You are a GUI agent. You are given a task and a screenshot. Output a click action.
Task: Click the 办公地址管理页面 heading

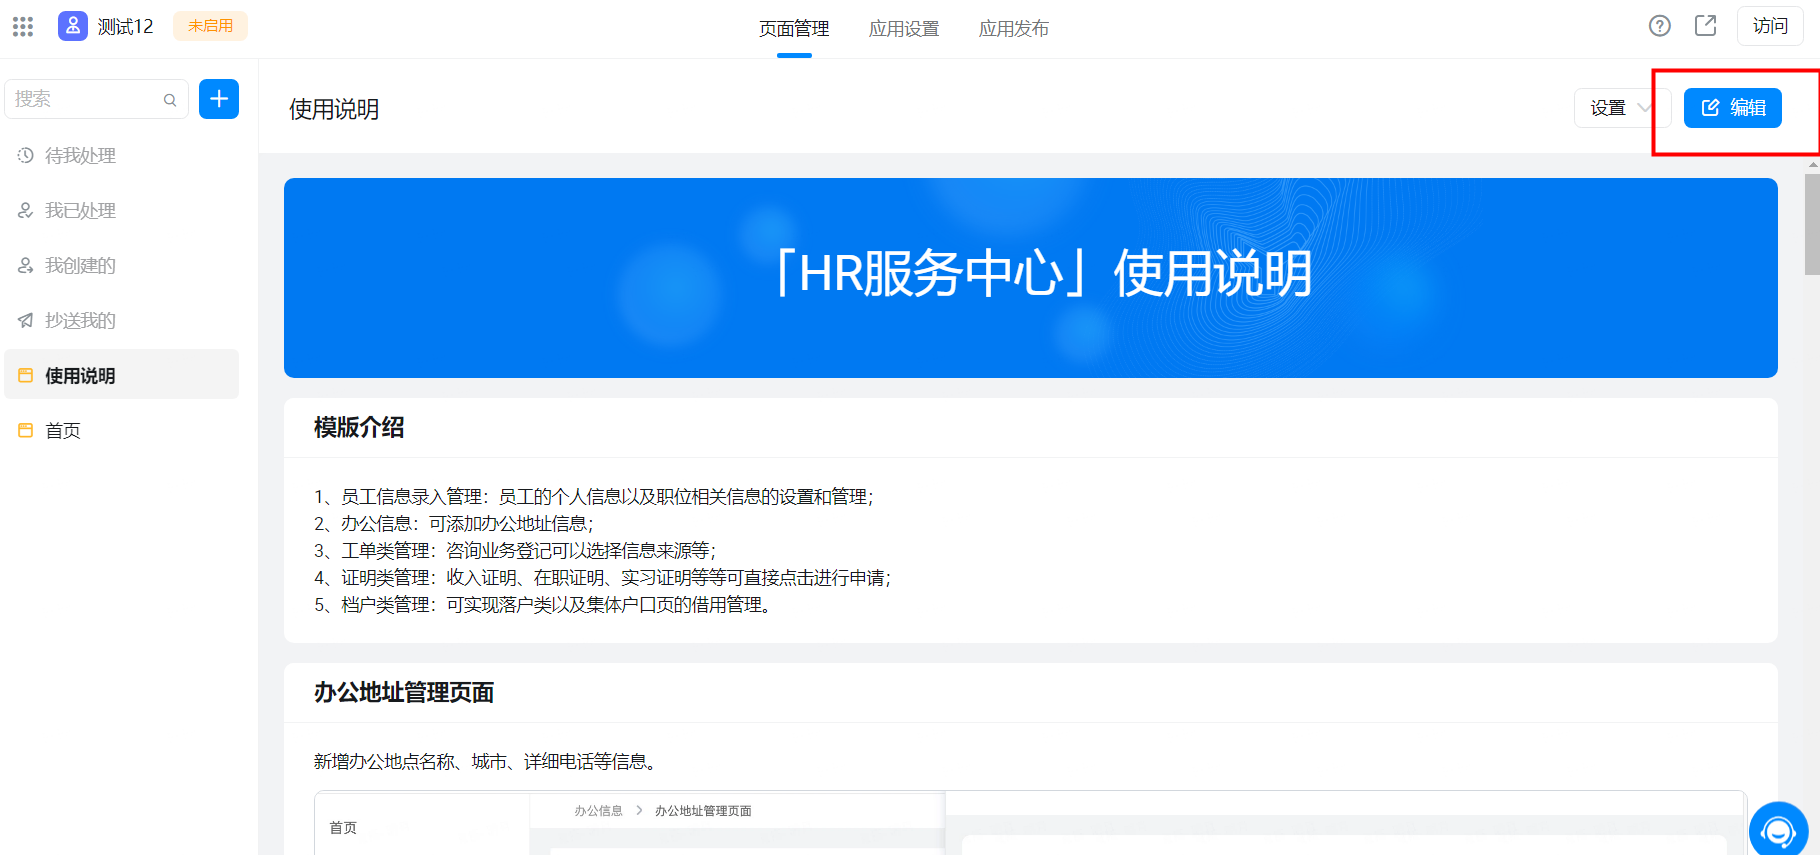404,693
